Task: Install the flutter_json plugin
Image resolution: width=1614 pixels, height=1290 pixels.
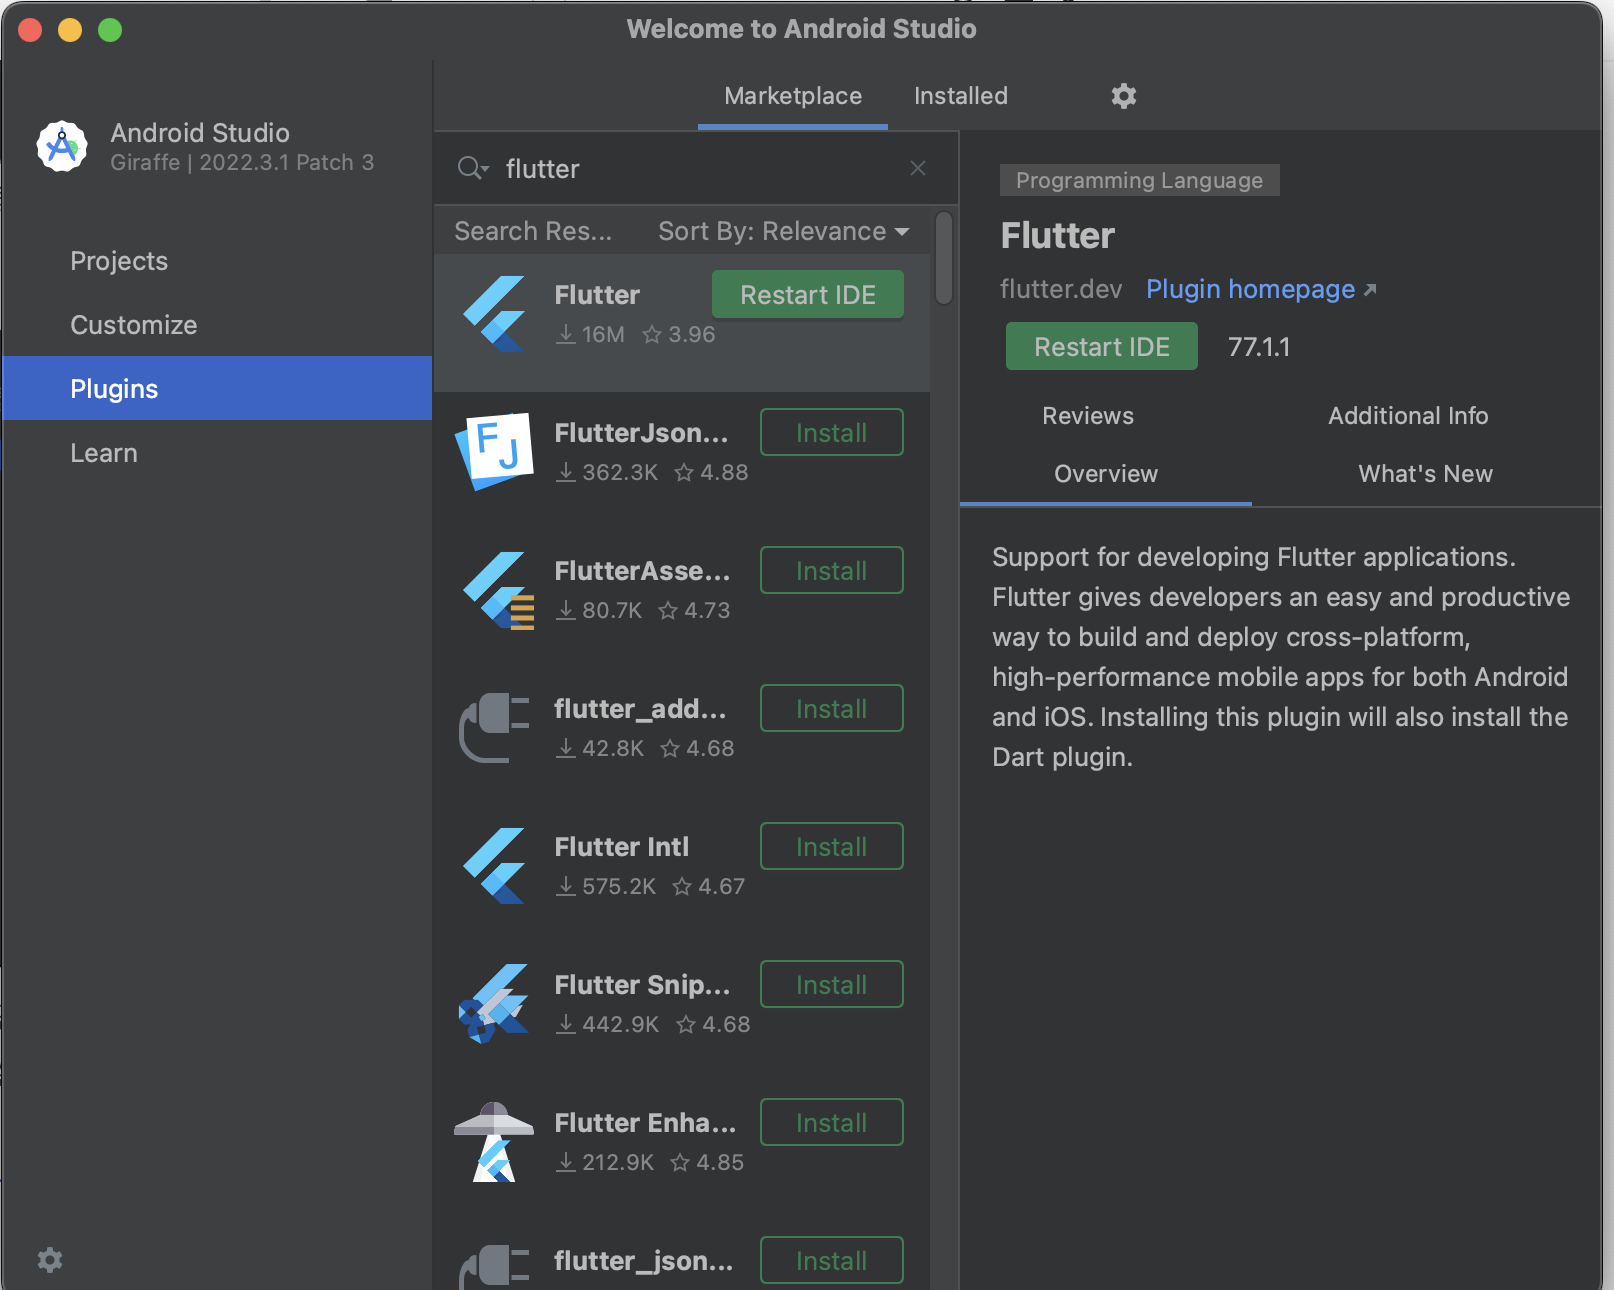Action: pos(832,1261)
